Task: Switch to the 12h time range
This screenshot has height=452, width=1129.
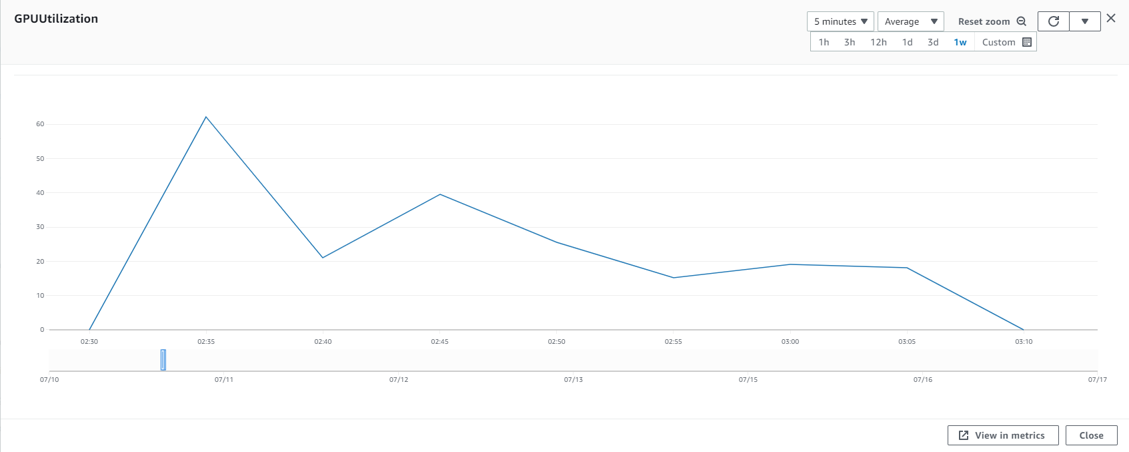Action: (878, 42)
